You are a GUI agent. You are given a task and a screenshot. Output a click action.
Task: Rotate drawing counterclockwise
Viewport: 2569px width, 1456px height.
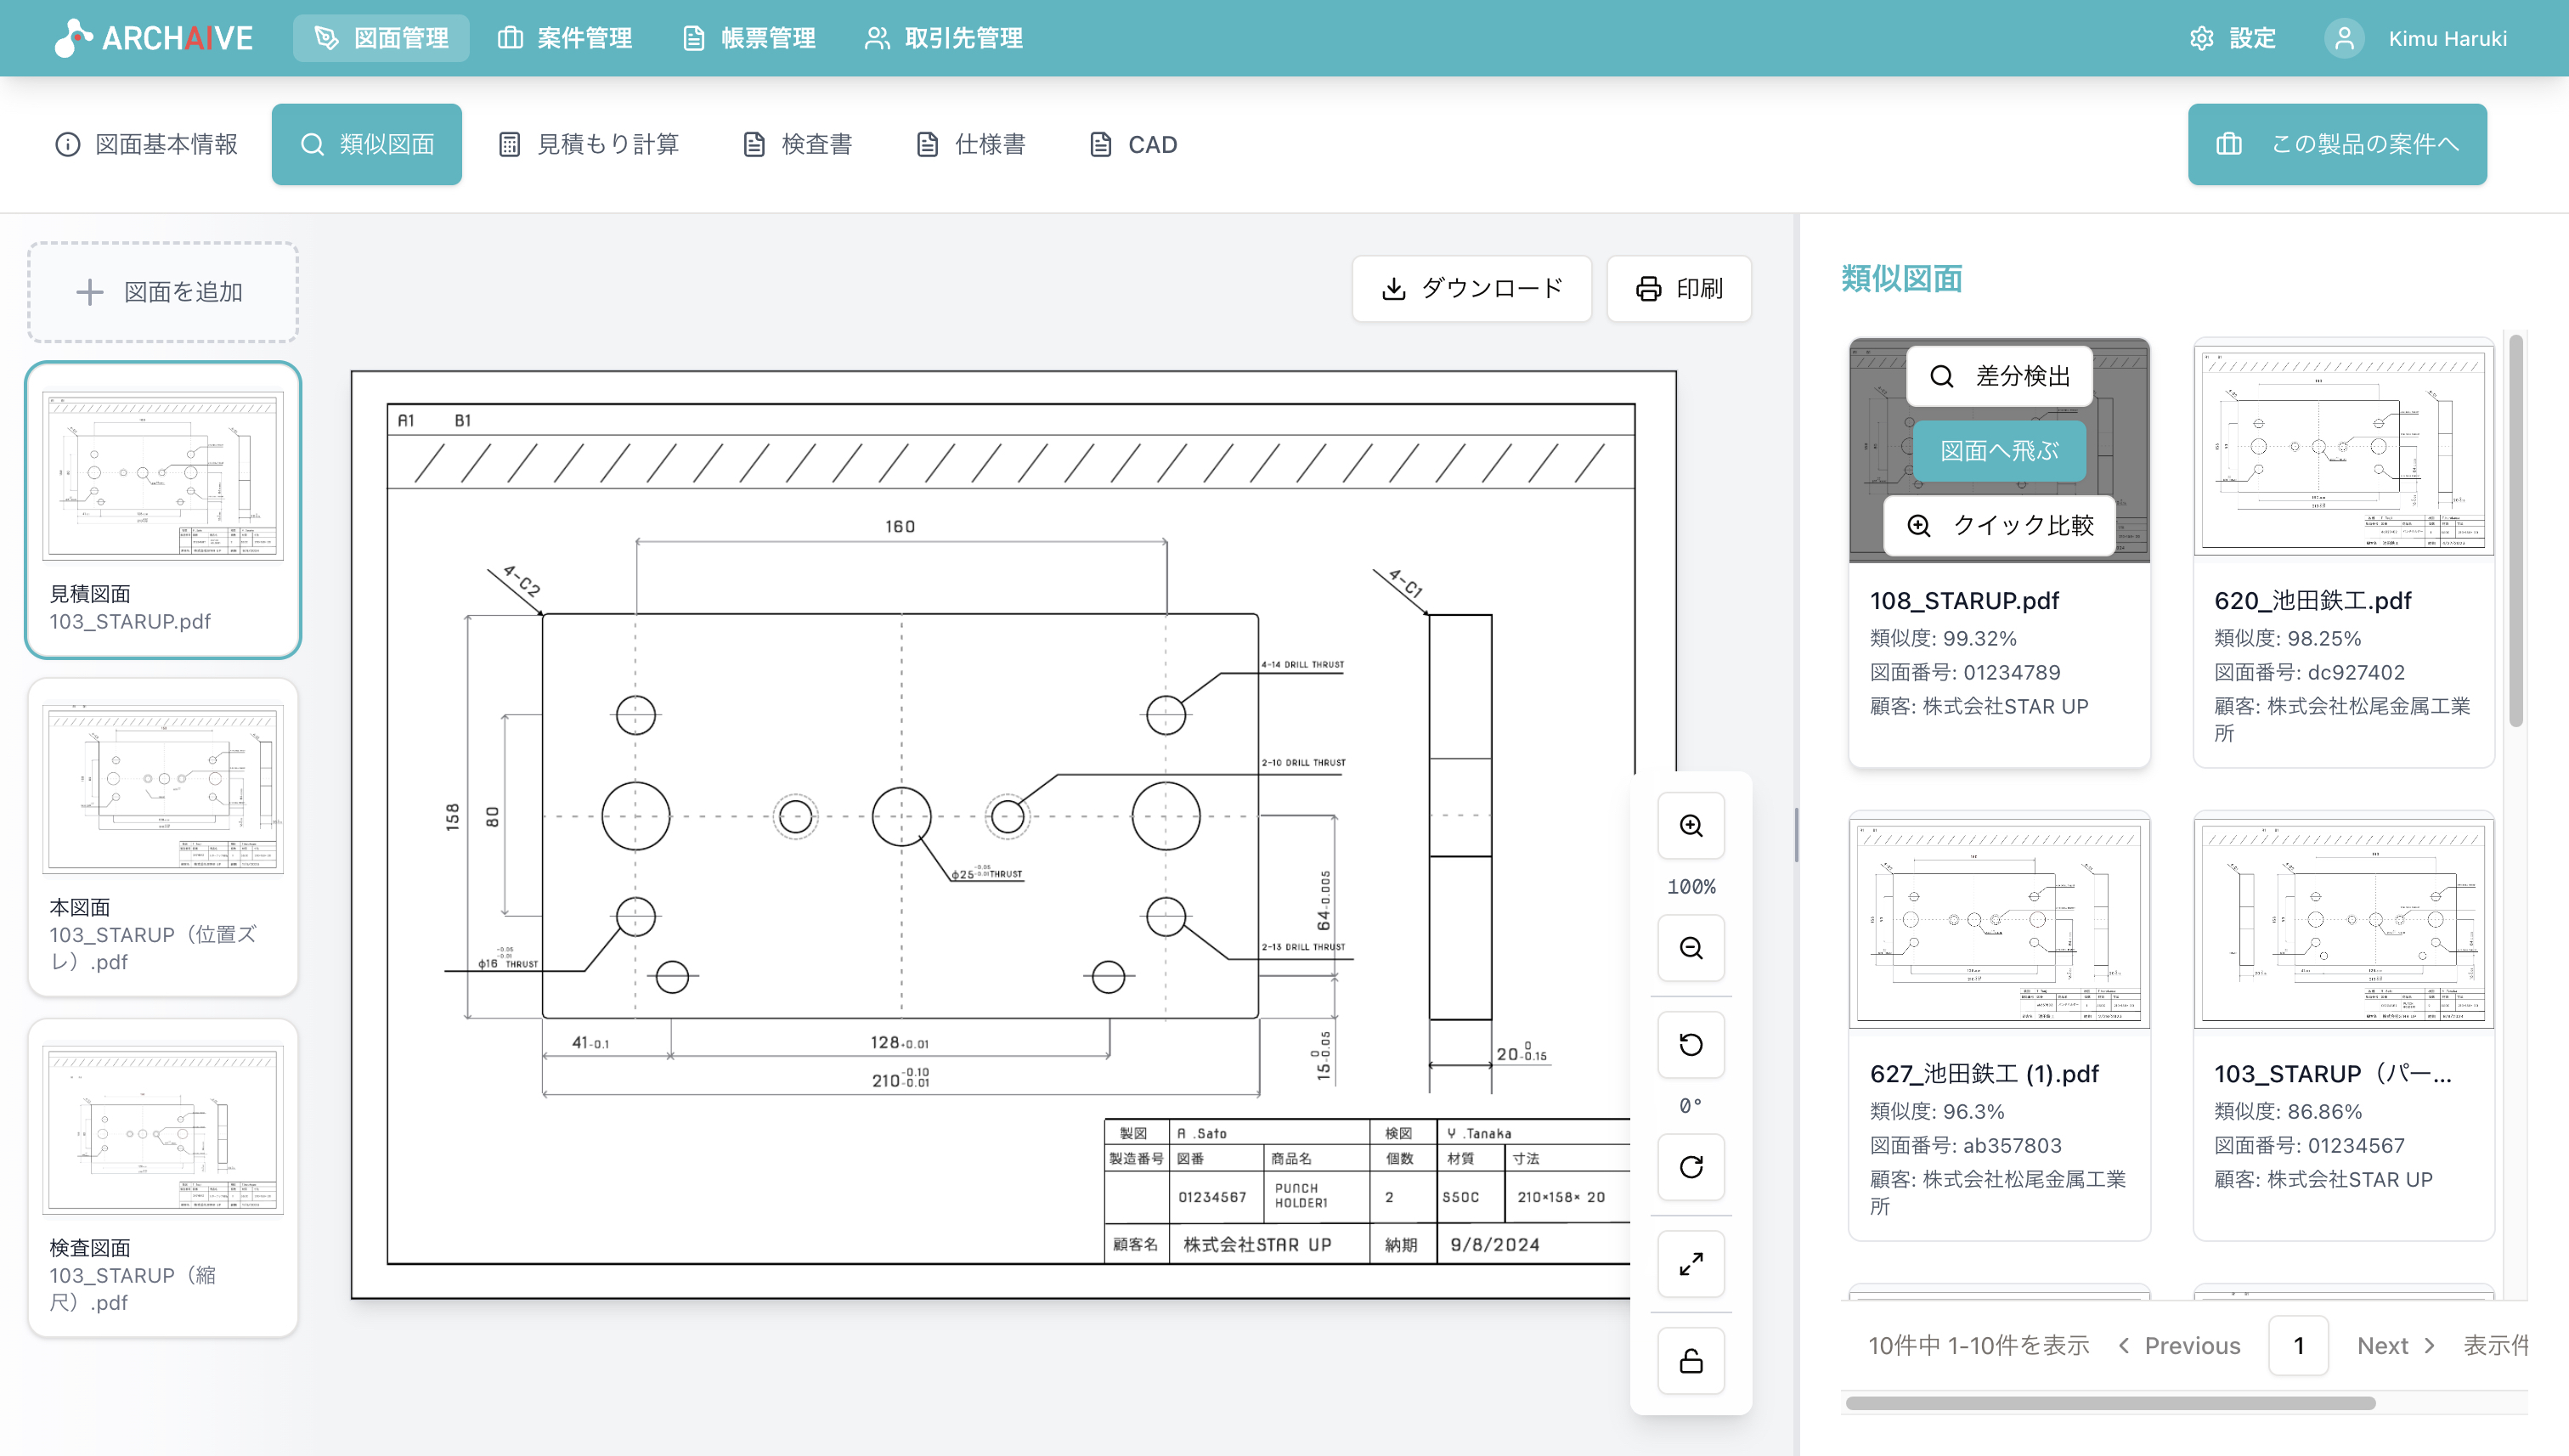[x=1690, y=1045]
